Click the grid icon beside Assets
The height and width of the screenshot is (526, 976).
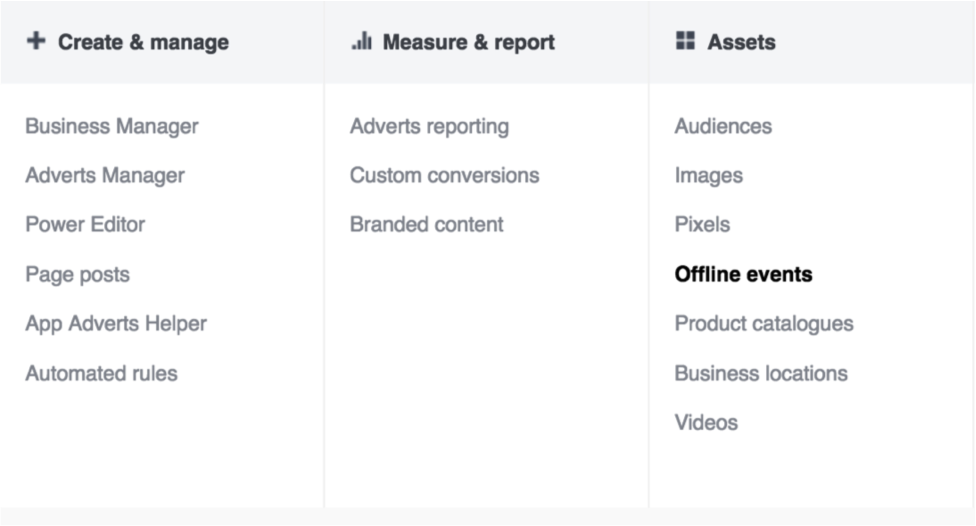tap(685, 41)
